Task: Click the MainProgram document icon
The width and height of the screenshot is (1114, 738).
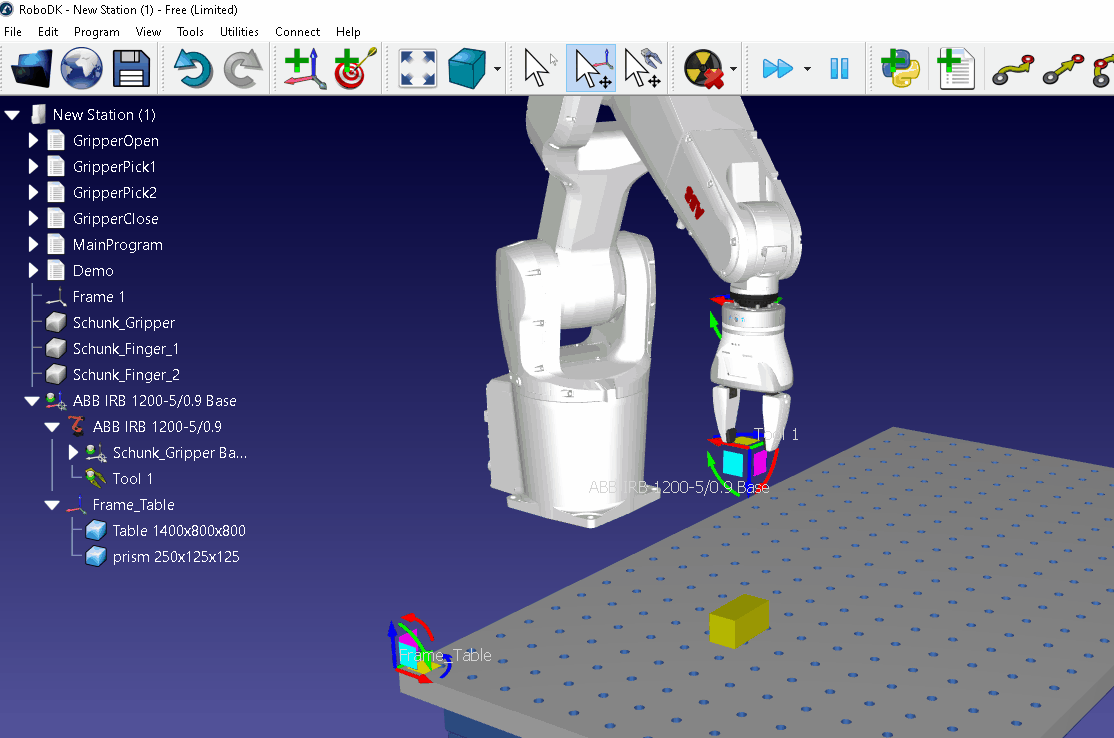Action: pos(56,244)
